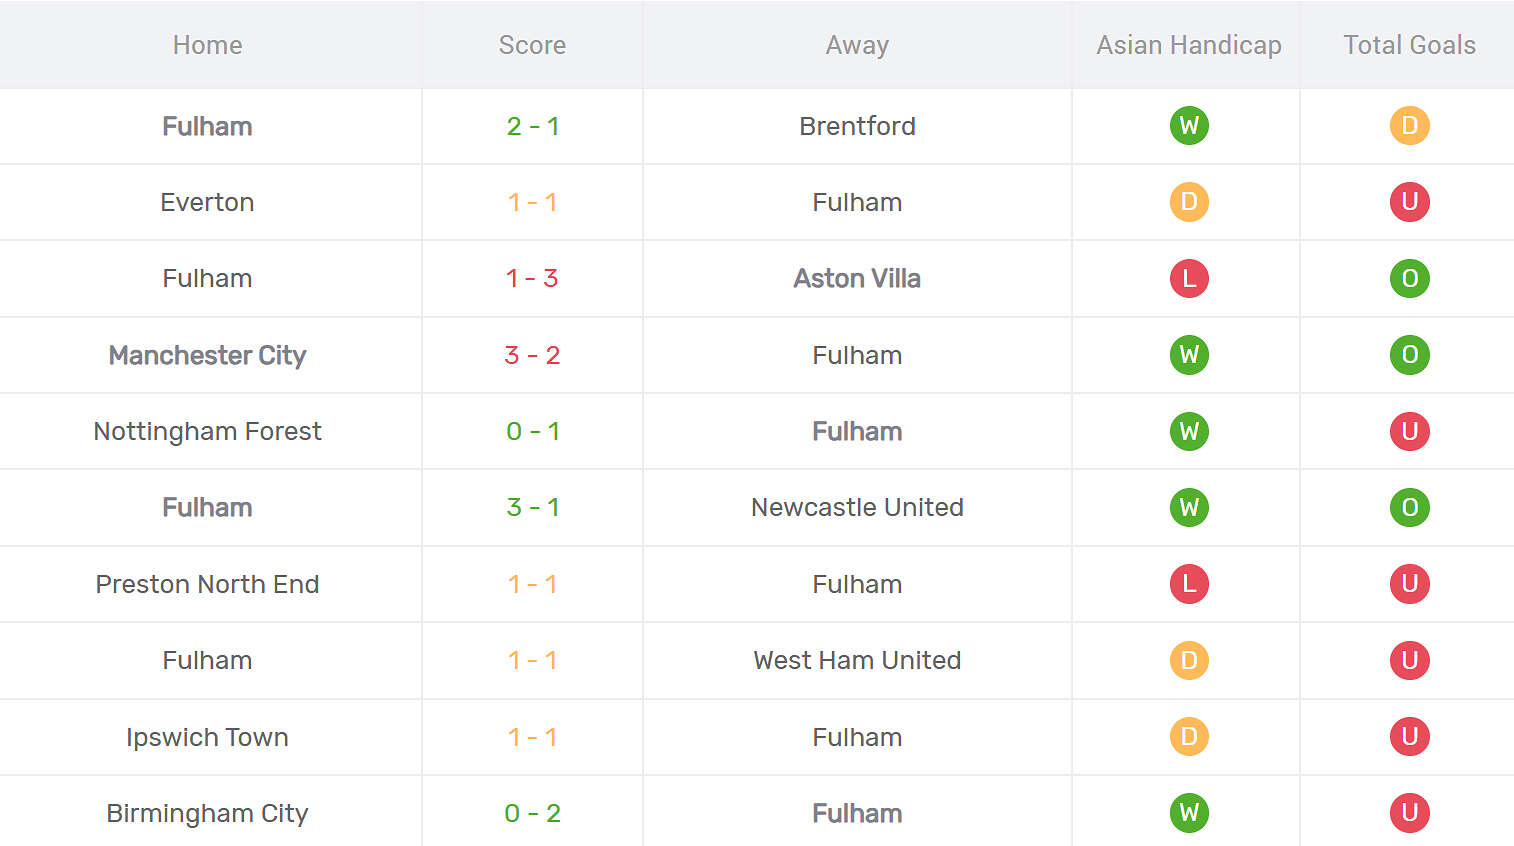This screenshot has height=846, width=1514.
Task: Click the red L handicap badge for Aston Villa match
Action: [x=1189, y=278]
